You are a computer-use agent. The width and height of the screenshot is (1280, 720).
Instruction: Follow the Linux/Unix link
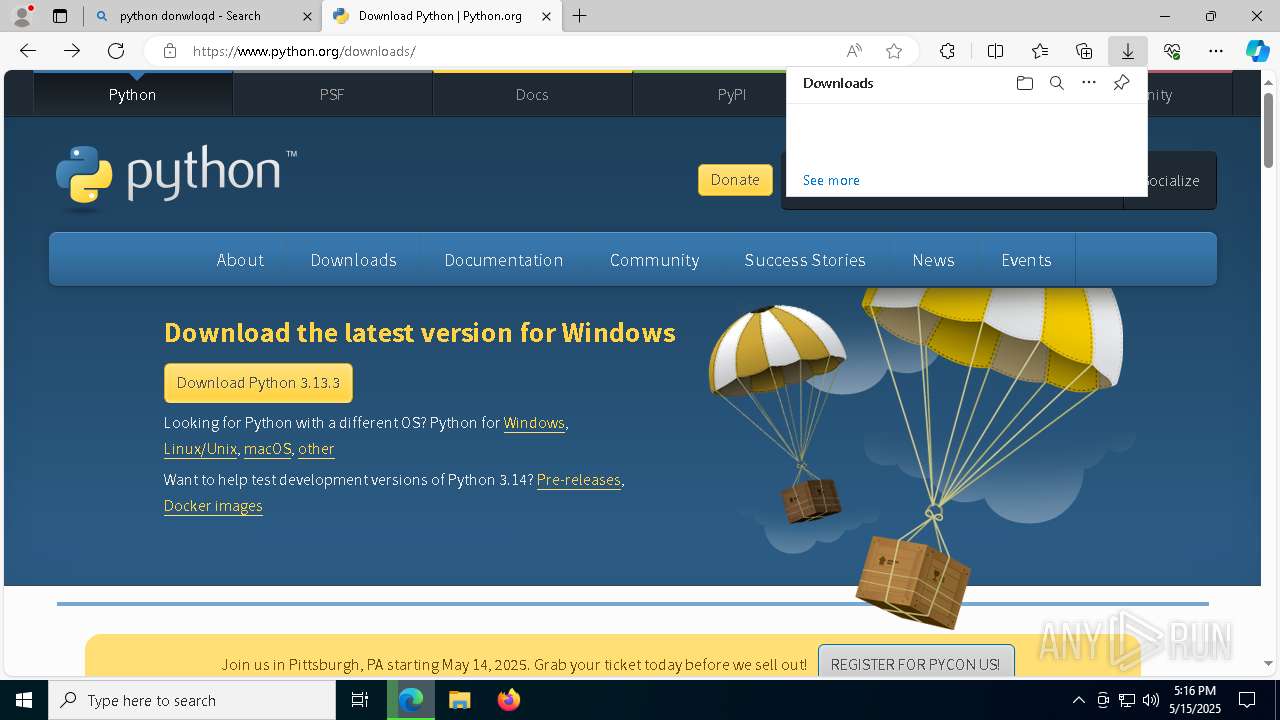(200, 449)
